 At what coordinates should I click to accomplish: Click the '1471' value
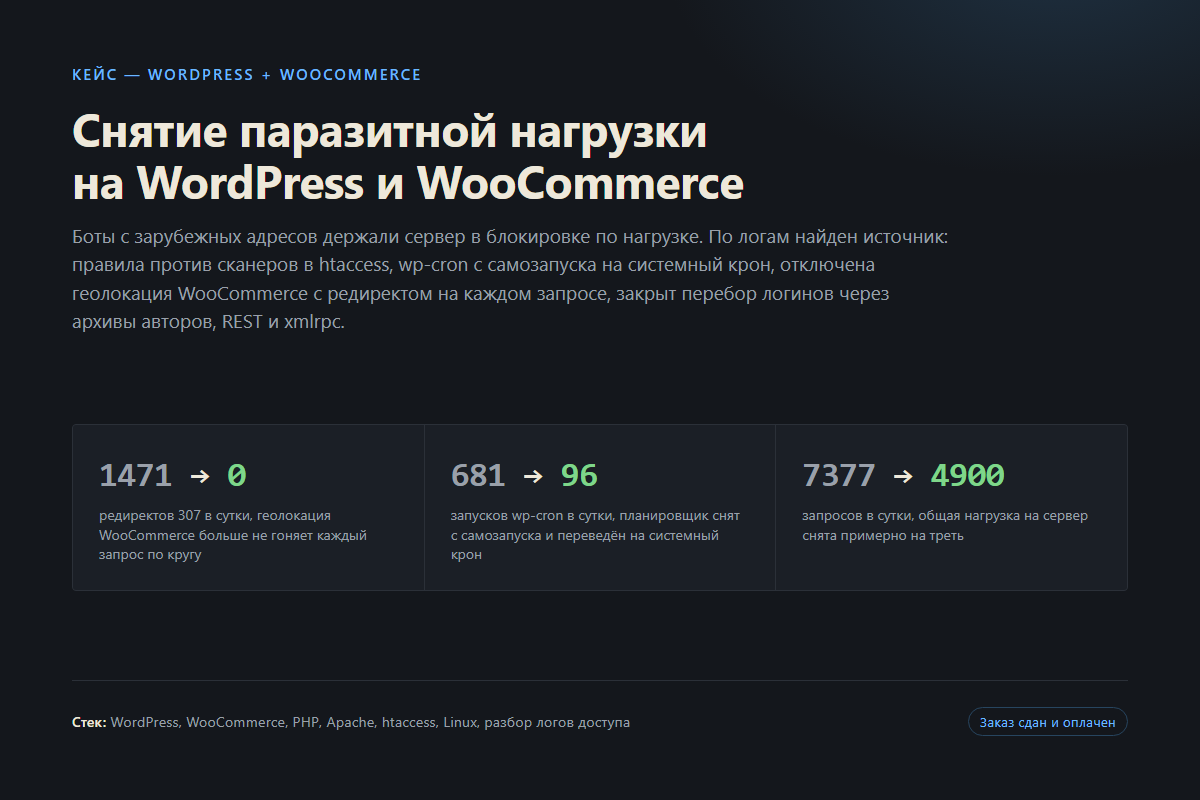[x=136, y=475]
